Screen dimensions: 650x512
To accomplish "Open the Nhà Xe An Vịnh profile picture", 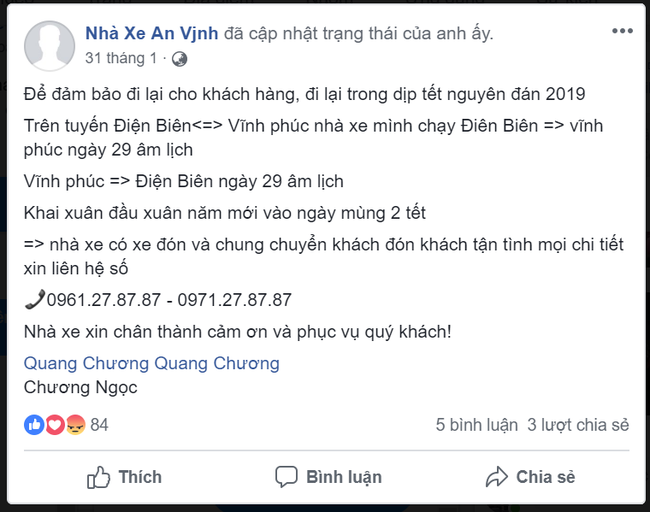I will click(x=48, y=46).
